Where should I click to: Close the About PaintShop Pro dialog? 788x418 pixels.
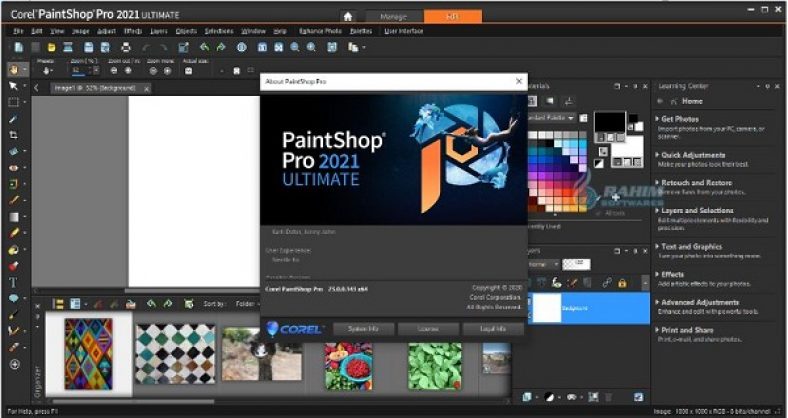pyautogui.click(x=519, y=81)
